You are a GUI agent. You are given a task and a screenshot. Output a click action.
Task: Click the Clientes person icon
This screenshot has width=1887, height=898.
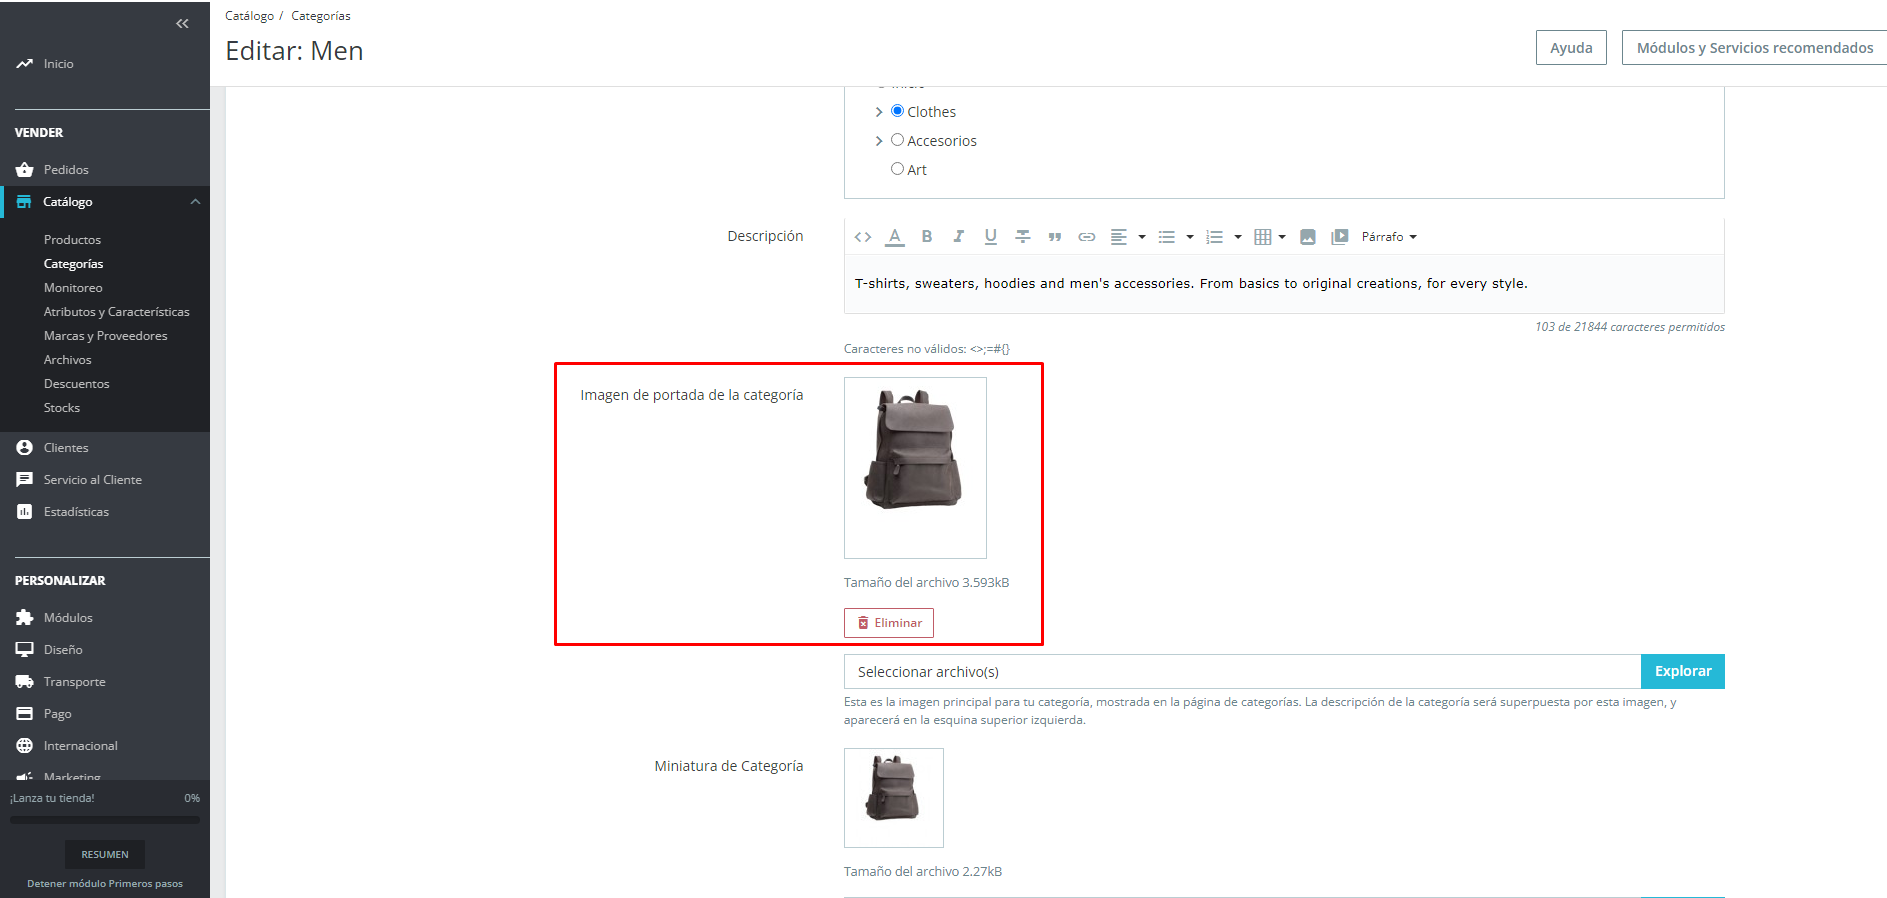(25, 448)
